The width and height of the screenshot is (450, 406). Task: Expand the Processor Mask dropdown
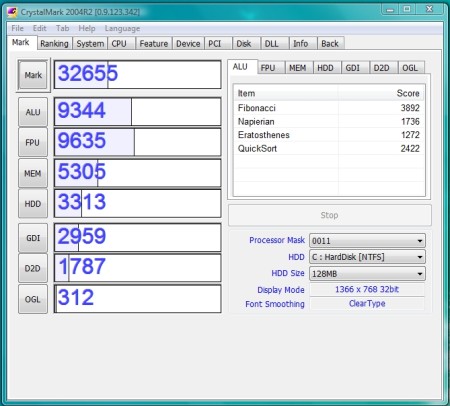pos(367,241)
